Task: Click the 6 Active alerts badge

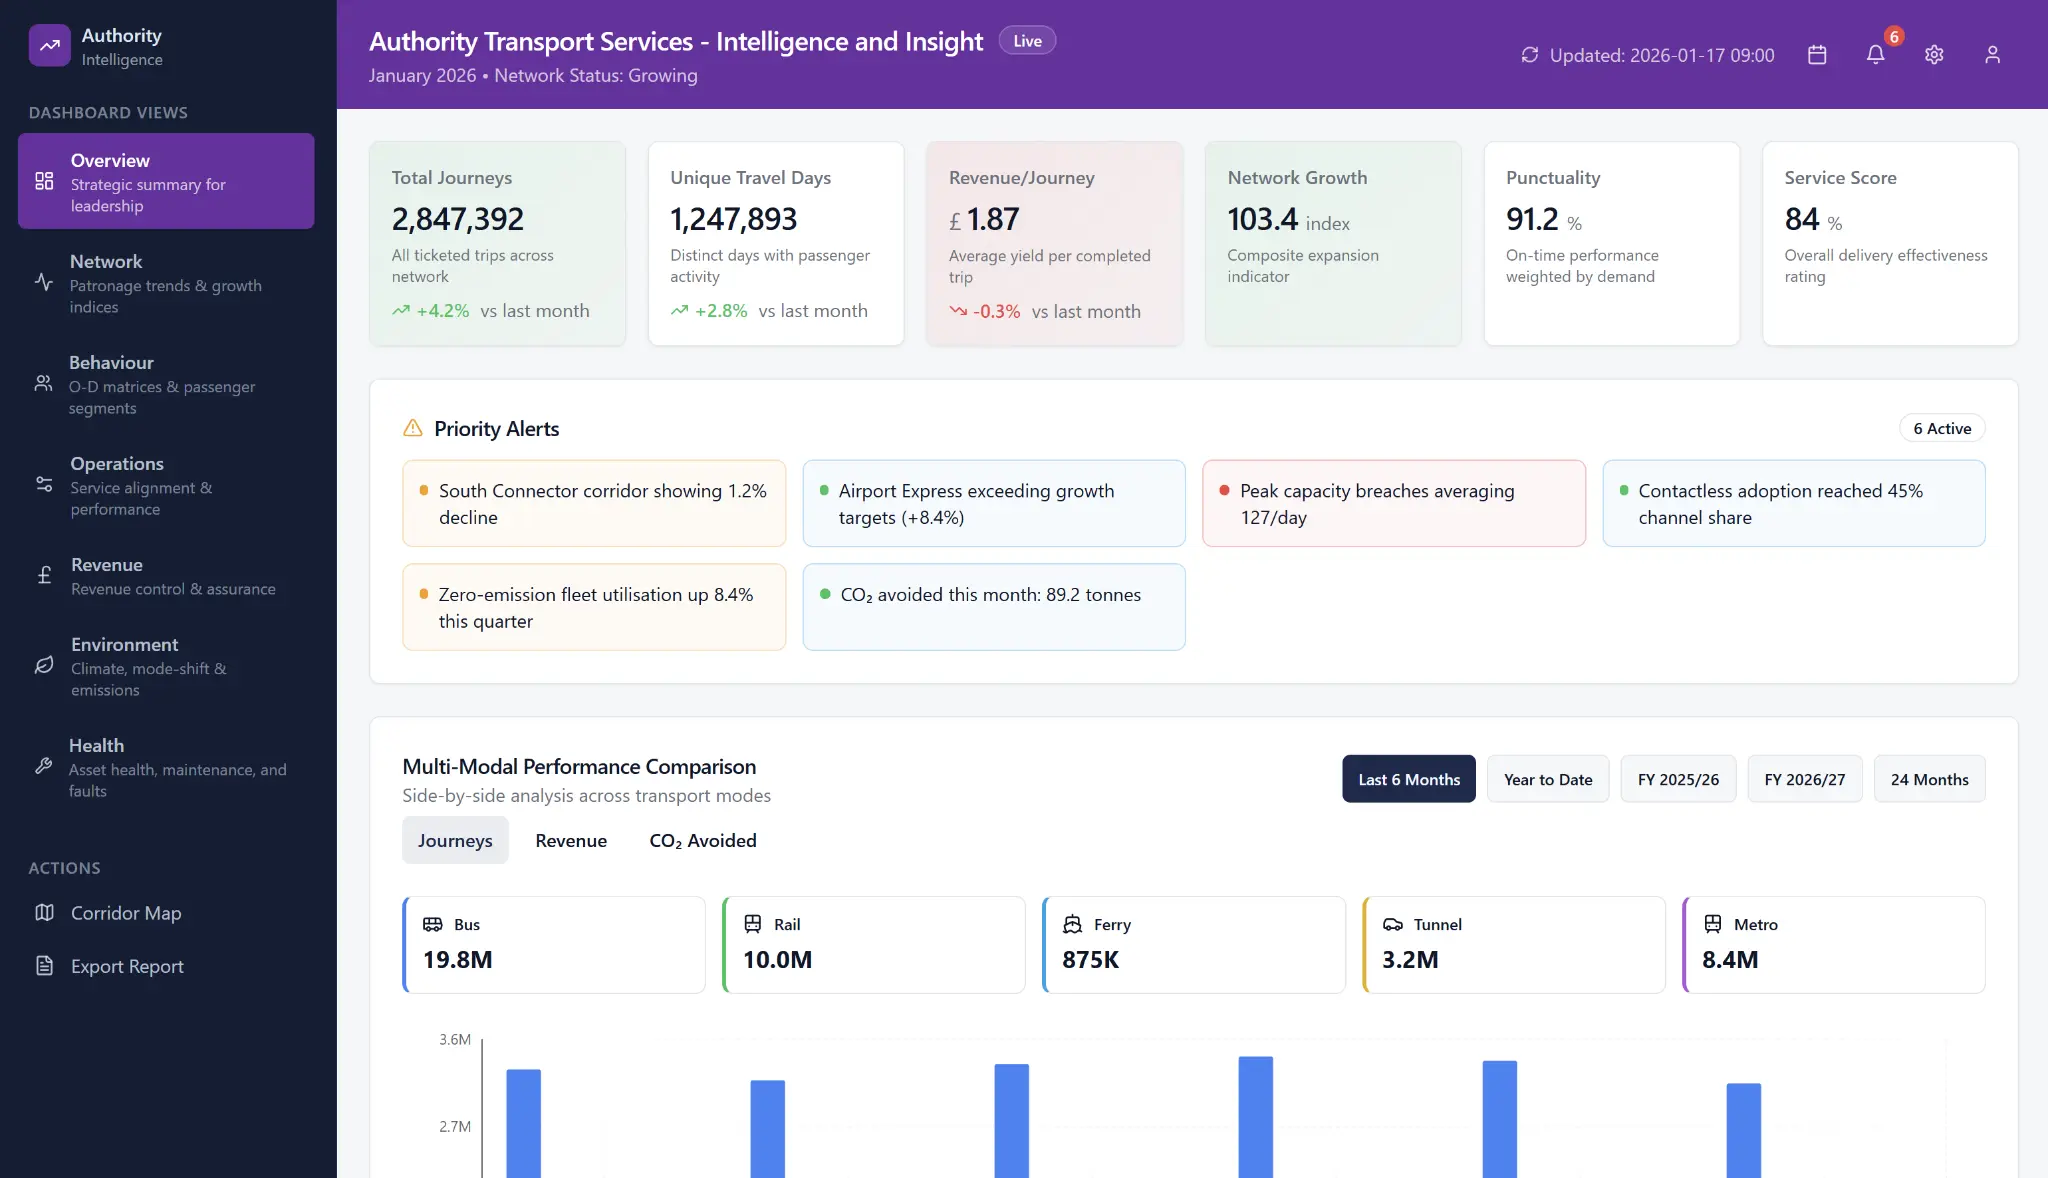Action: click(1941, 428)
